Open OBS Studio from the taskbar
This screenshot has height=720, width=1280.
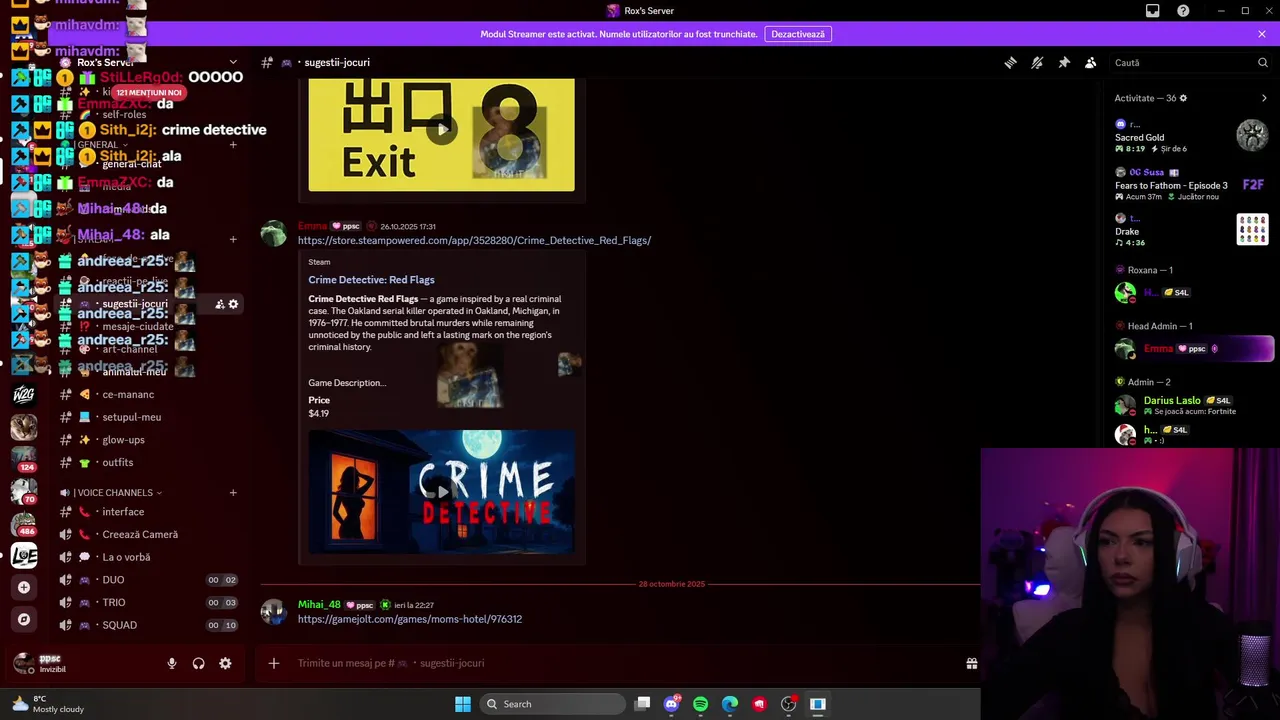(x=788, y=704)
